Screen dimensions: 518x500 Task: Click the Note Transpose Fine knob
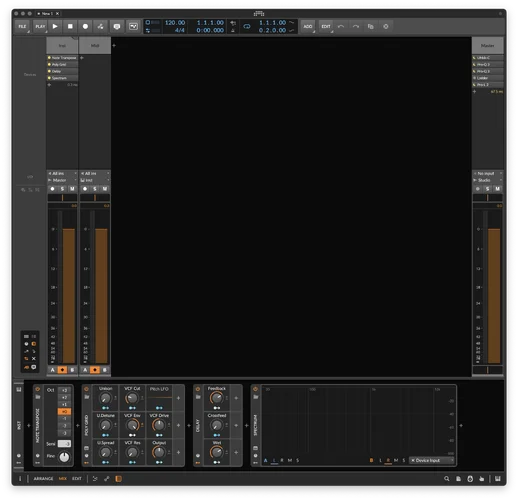click(x=64, y=457)
